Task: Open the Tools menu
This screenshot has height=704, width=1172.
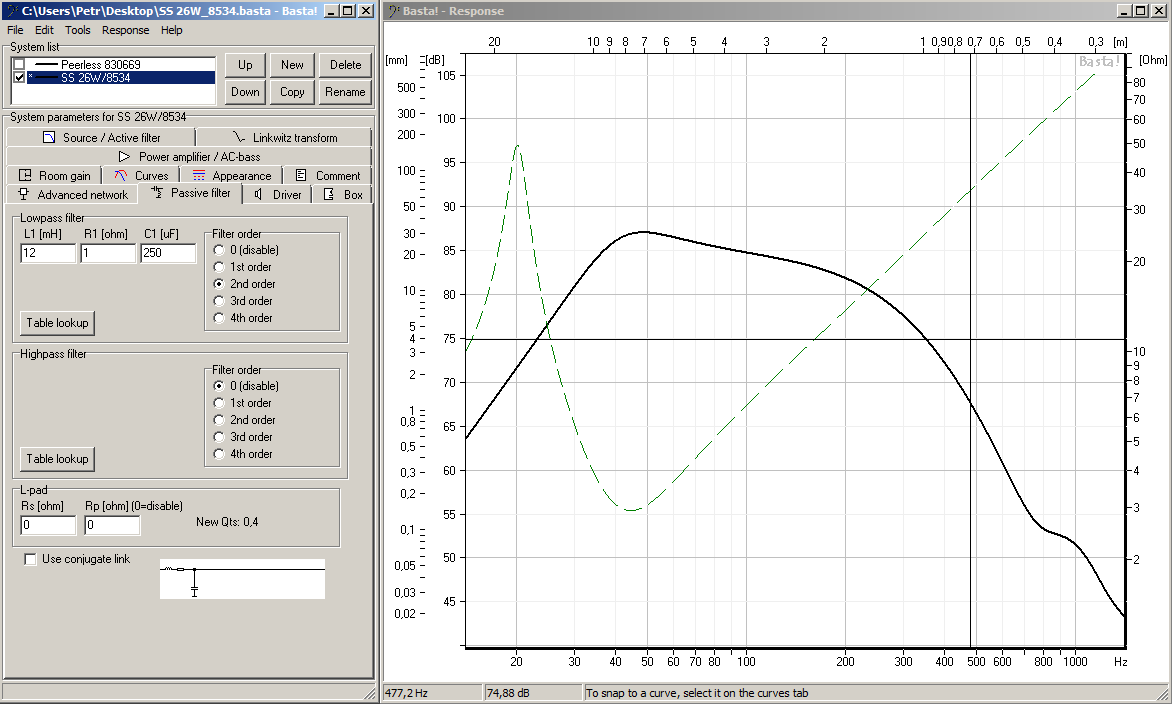Action: point(78,30)
